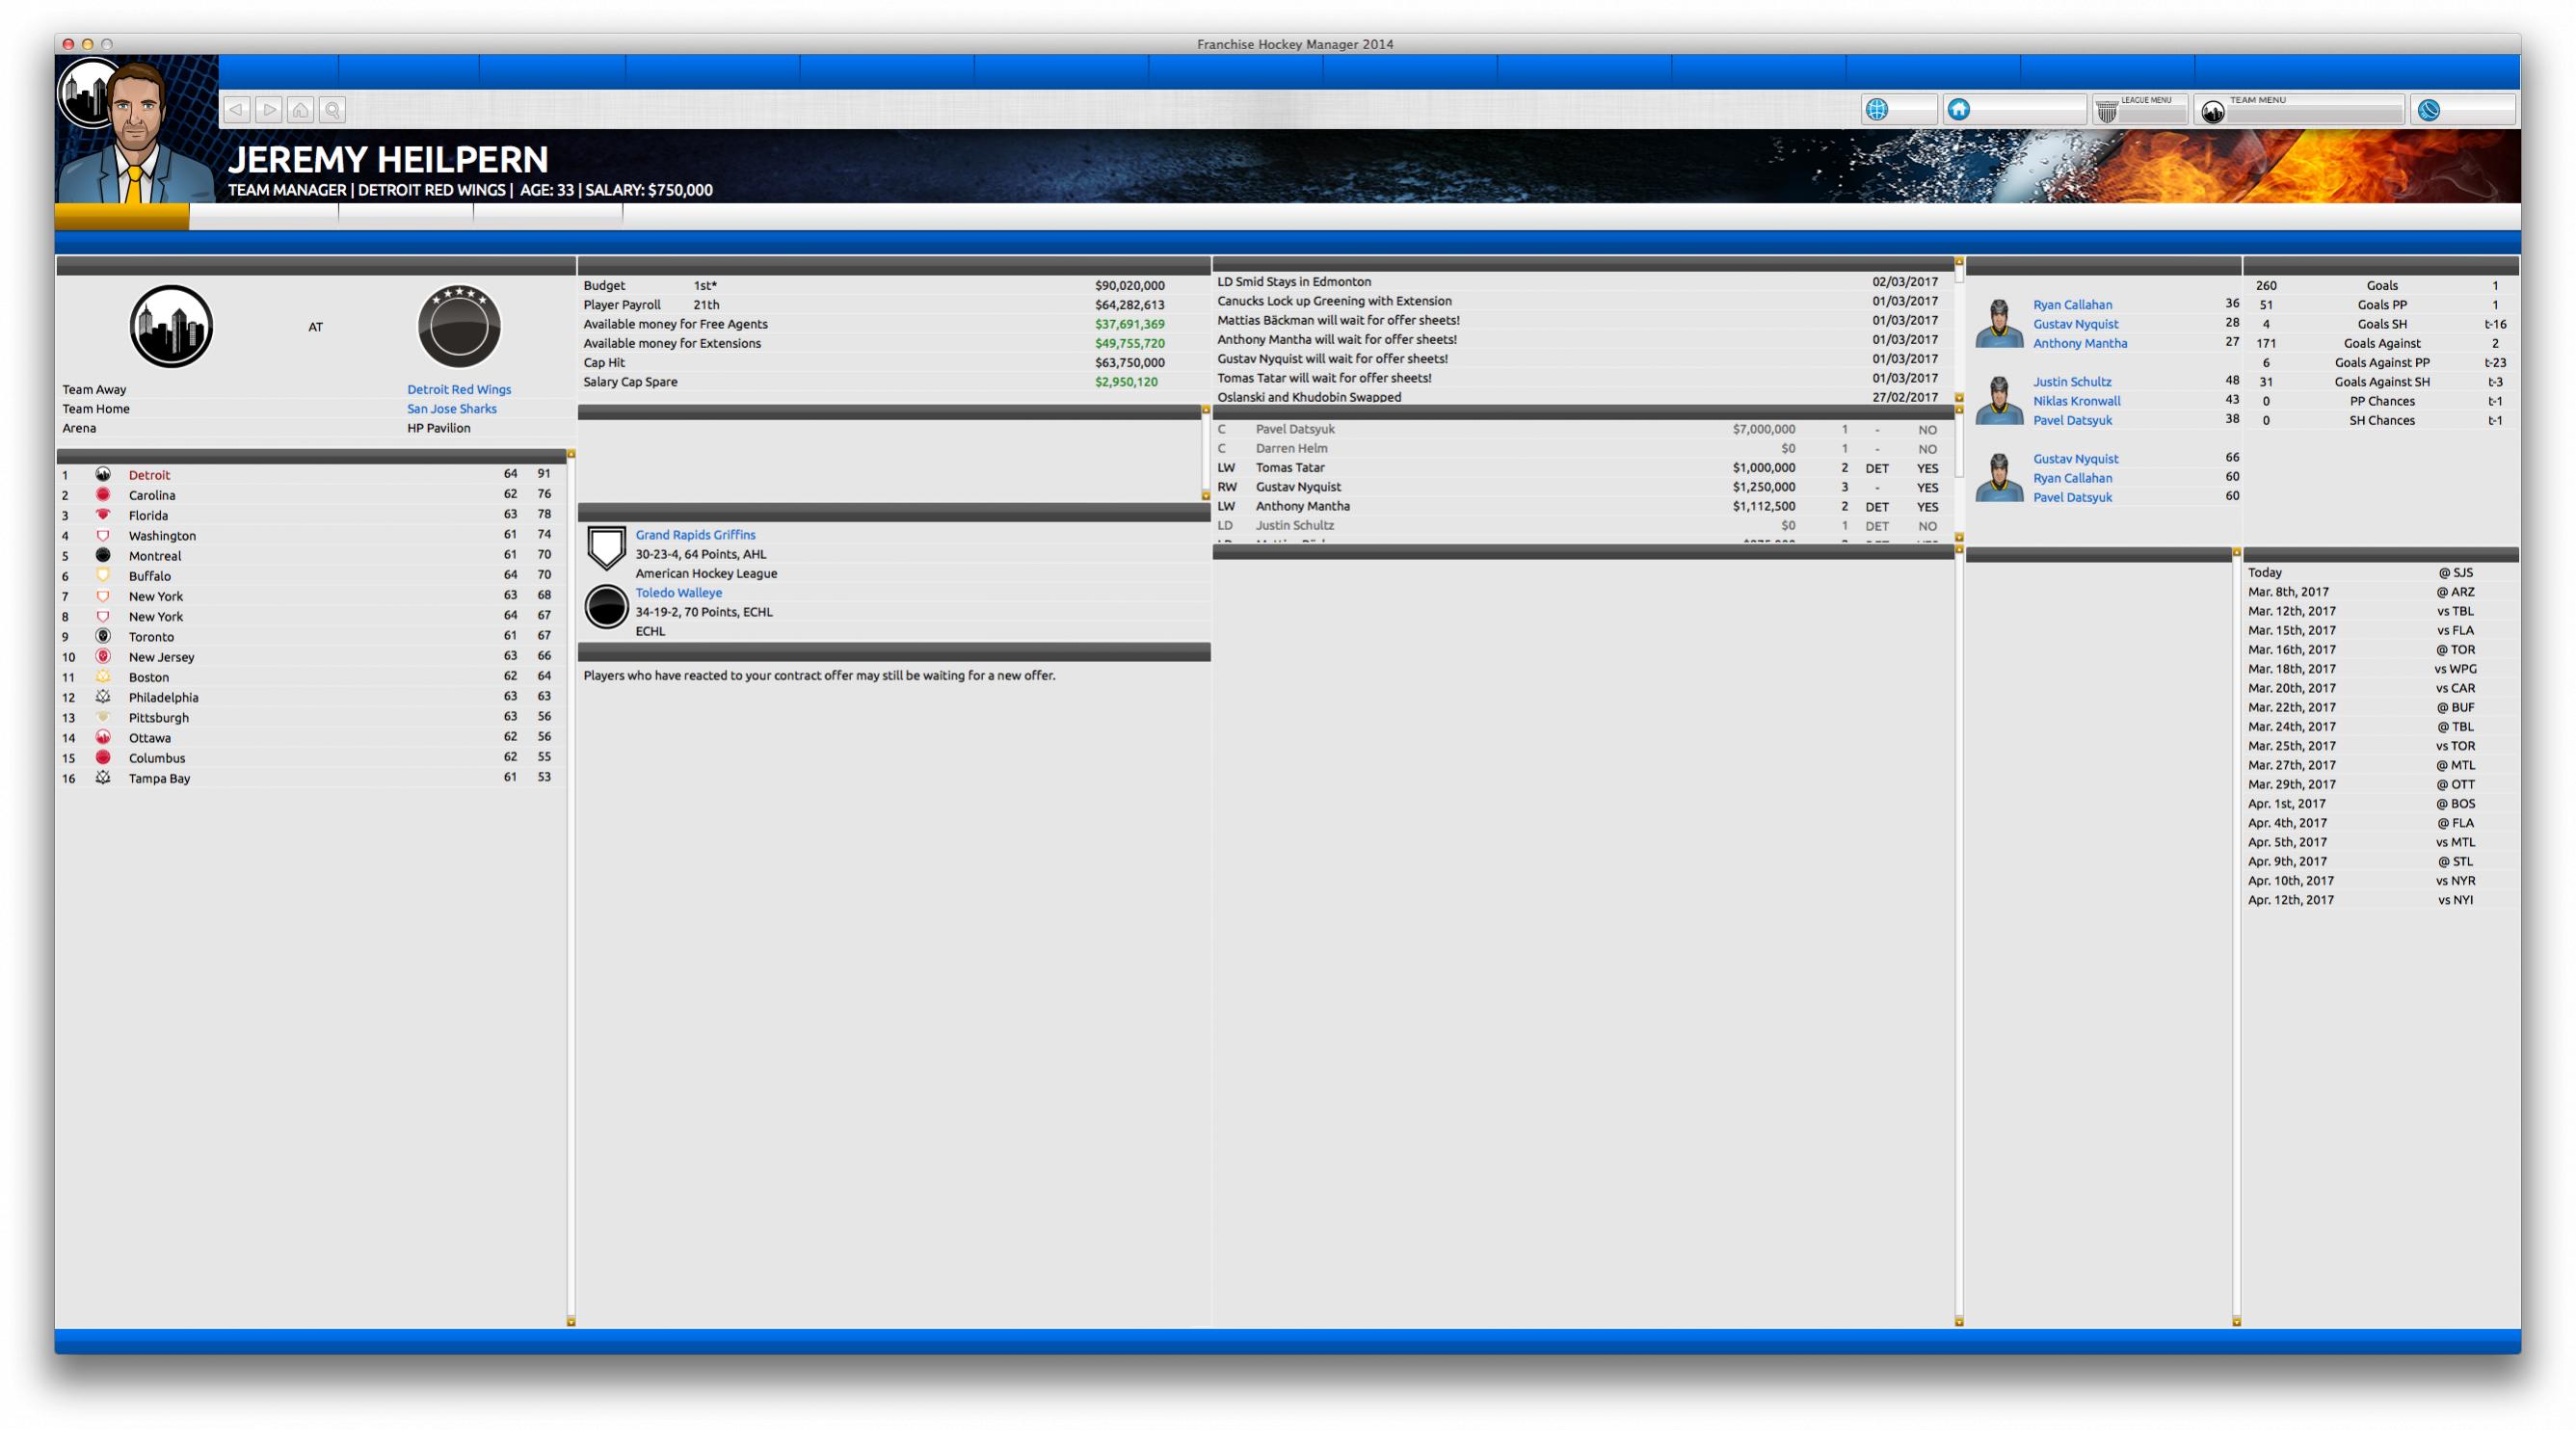Click the 'PP Chances' stat row
The image size is (2576, 1430).
[2380, 401]
